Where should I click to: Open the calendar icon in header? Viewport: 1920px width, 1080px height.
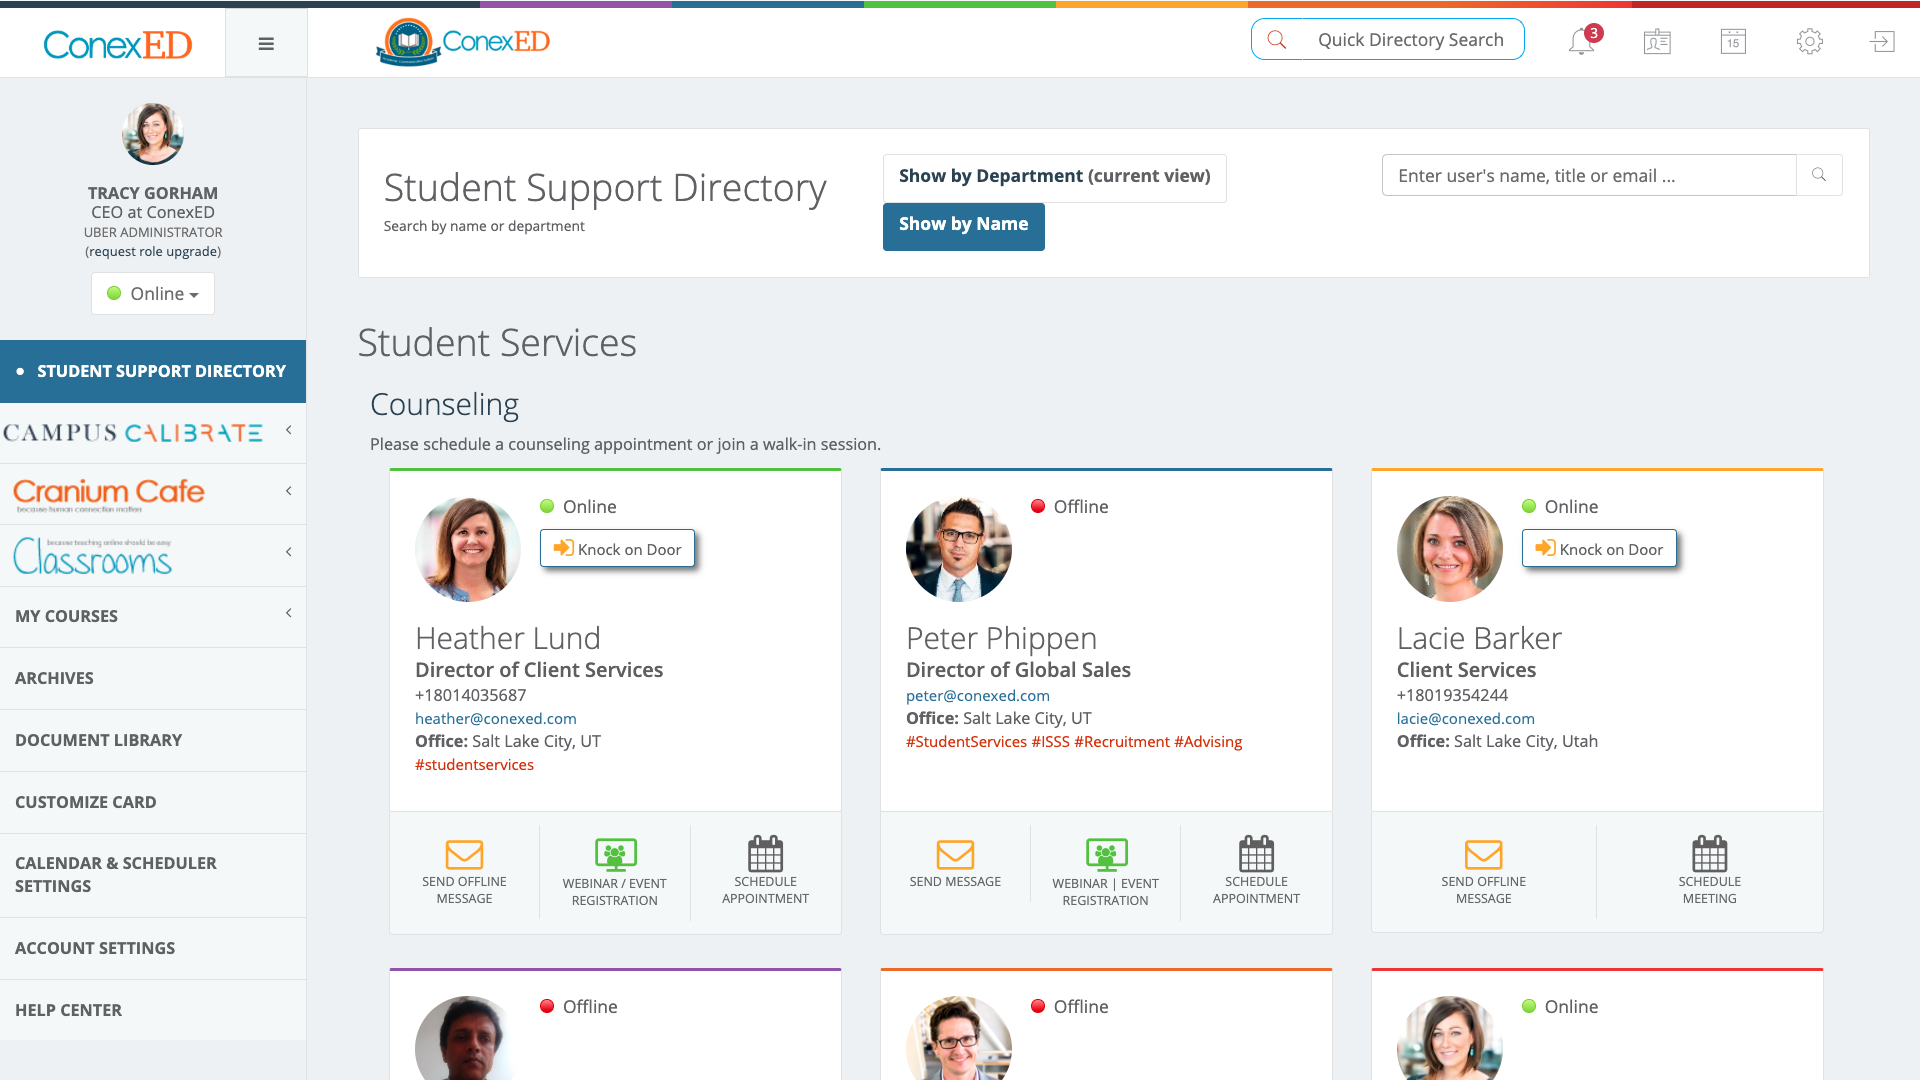point(1733,42)
